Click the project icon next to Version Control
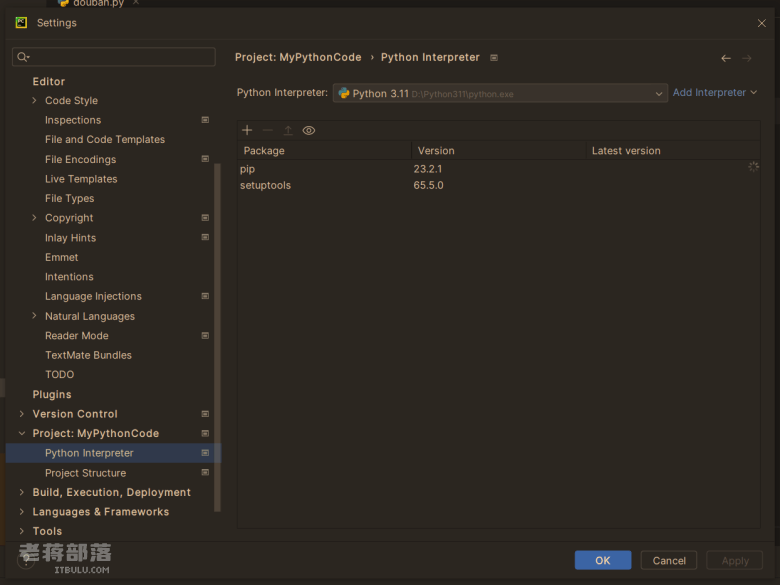This screenshot has width=780, height=585. (205, 414)
